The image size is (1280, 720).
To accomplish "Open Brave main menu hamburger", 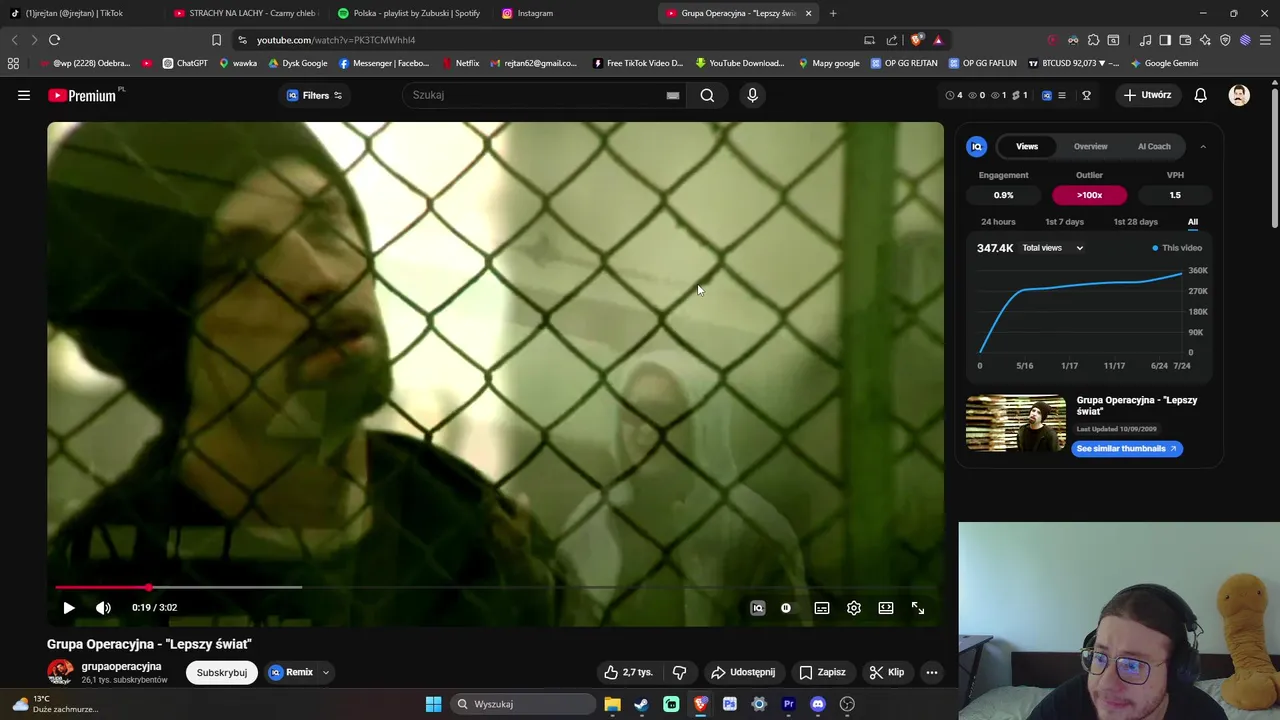I will pos(1265,40).
